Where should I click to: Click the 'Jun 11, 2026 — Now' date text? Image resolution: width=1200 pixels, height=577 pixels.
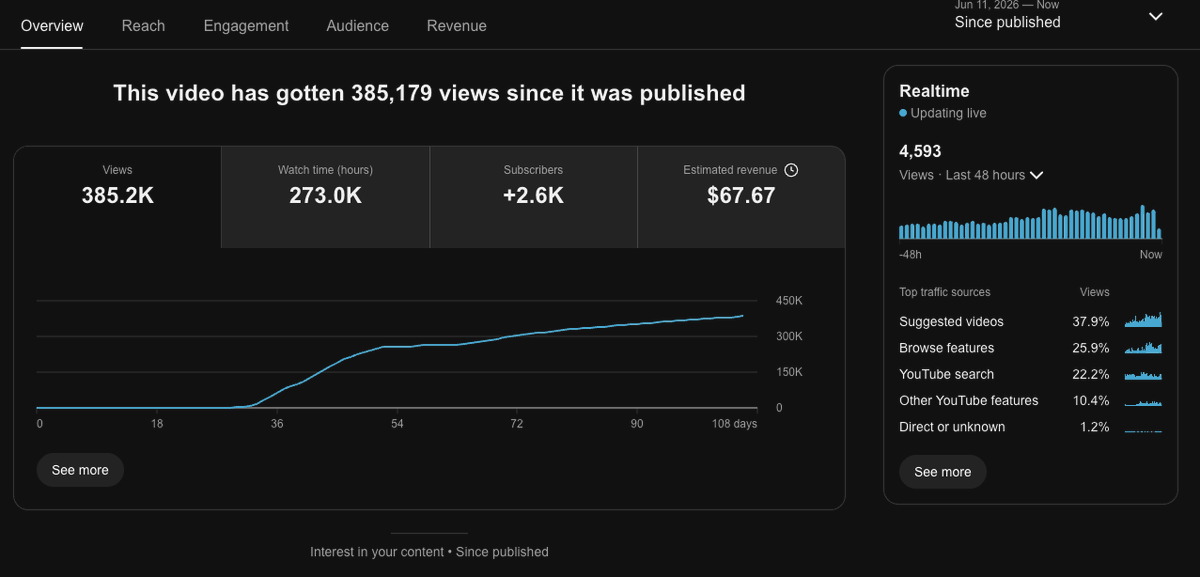coord(1007,4)
